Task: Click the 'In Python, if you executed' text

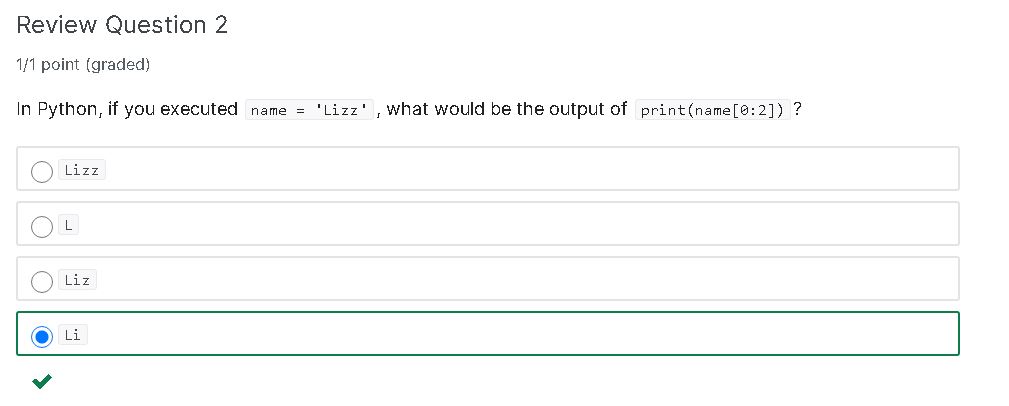Action: tap(127, 109)
